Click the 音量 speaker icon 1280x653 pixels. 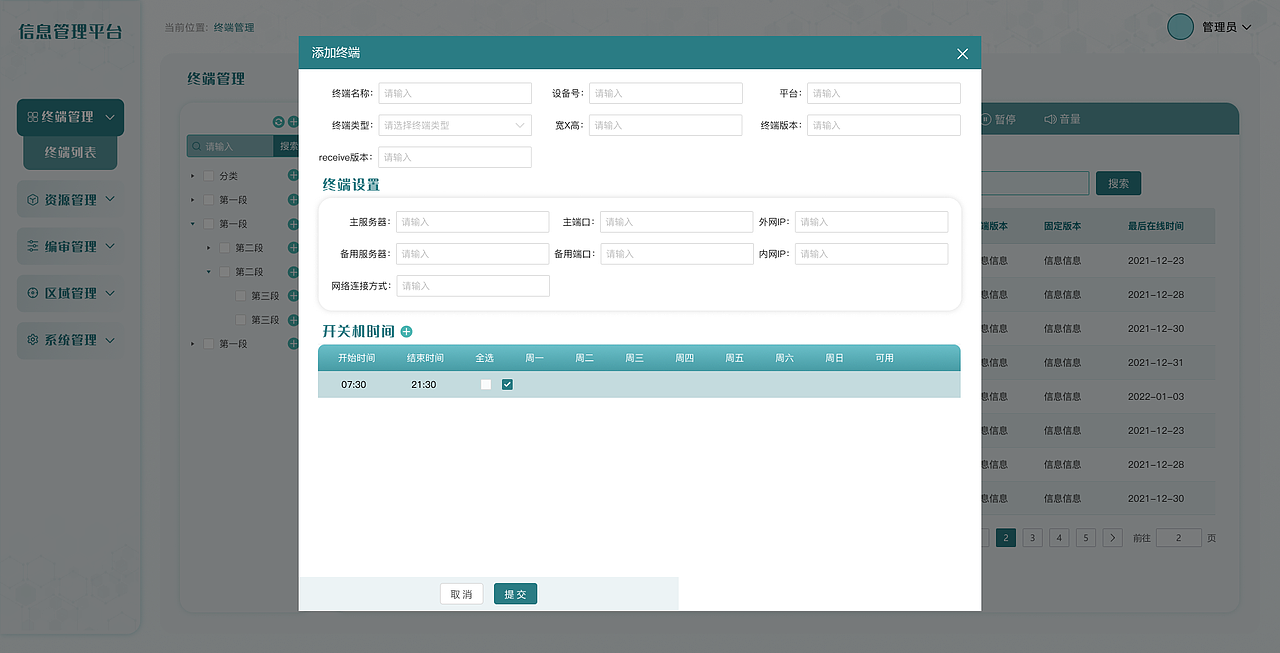click(x=1050, y=119)
